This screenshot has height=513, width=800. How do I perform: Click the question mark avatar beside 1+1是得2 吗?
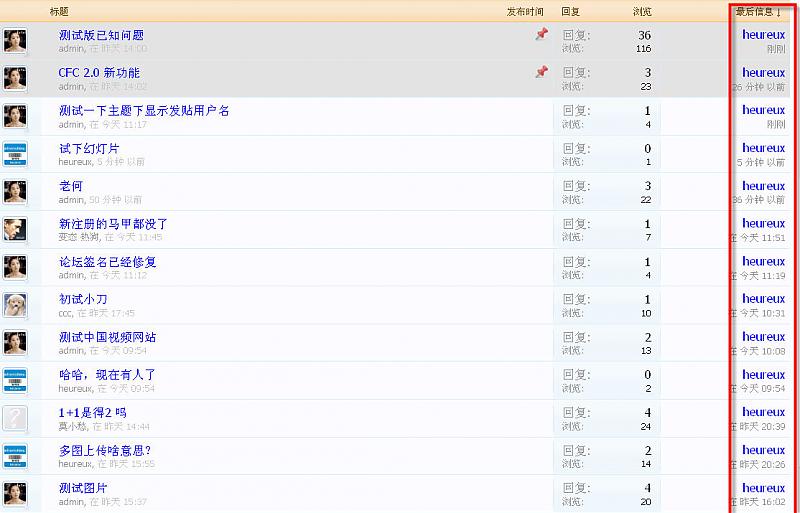point(15,418)
